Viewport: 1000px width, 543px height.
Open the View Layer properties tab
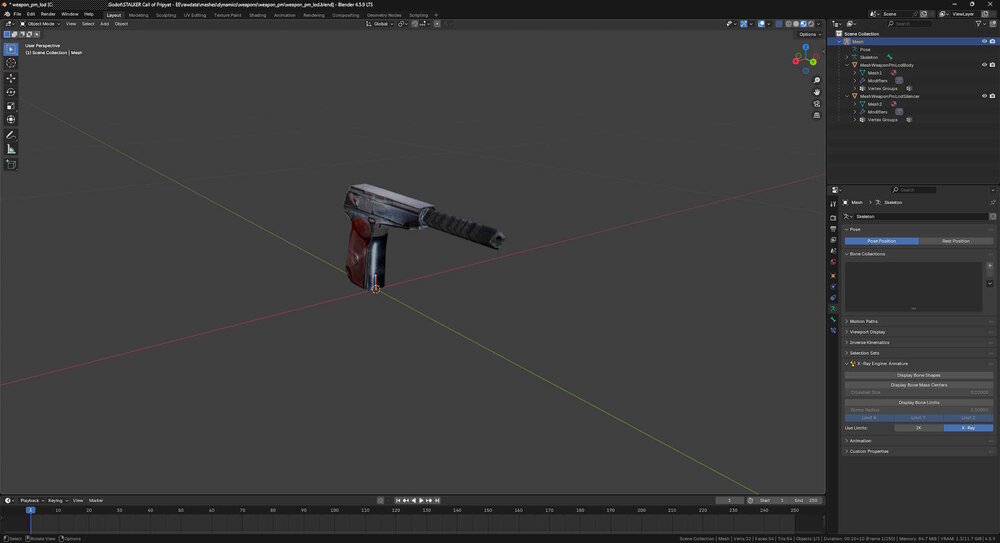click(833, 240)
